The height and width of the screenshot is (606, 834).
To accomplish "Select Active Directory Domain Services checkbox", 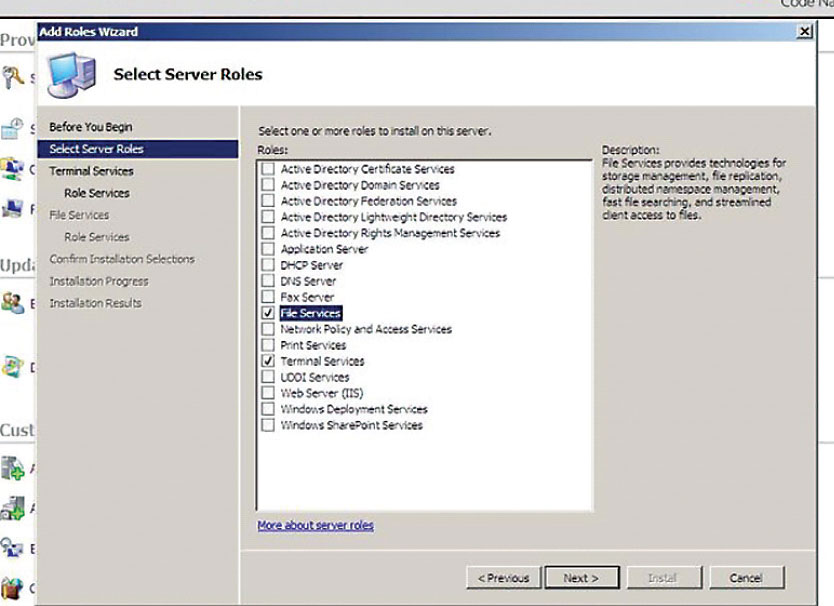I will click(267, 185).
